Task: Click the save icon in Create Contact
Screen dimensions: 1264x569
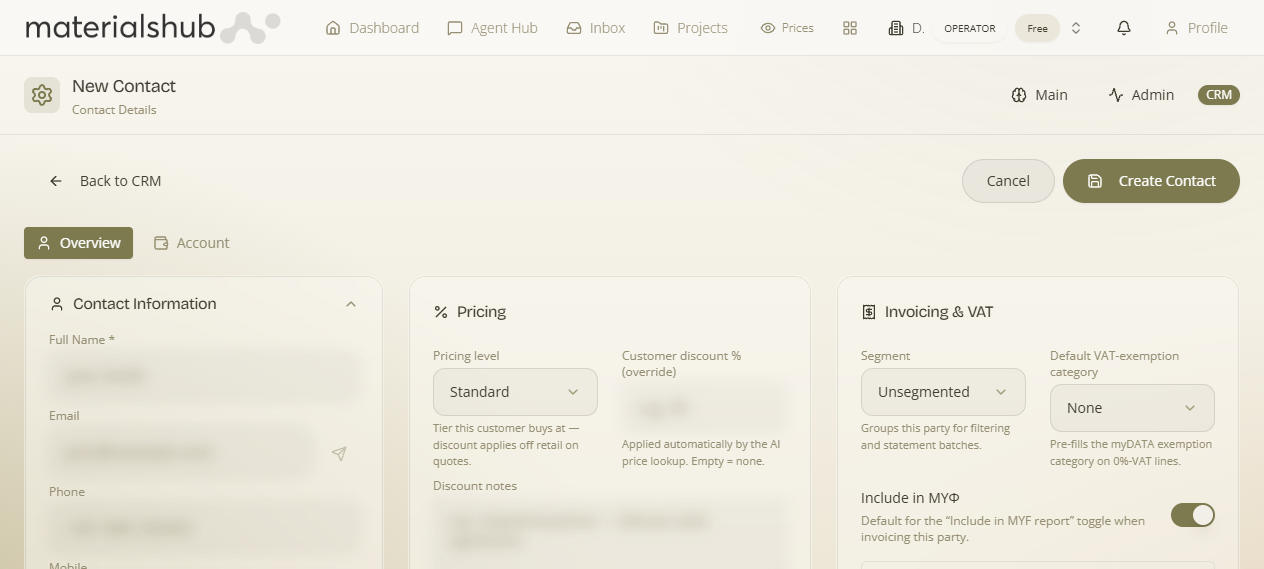Action: point(1095,181)
